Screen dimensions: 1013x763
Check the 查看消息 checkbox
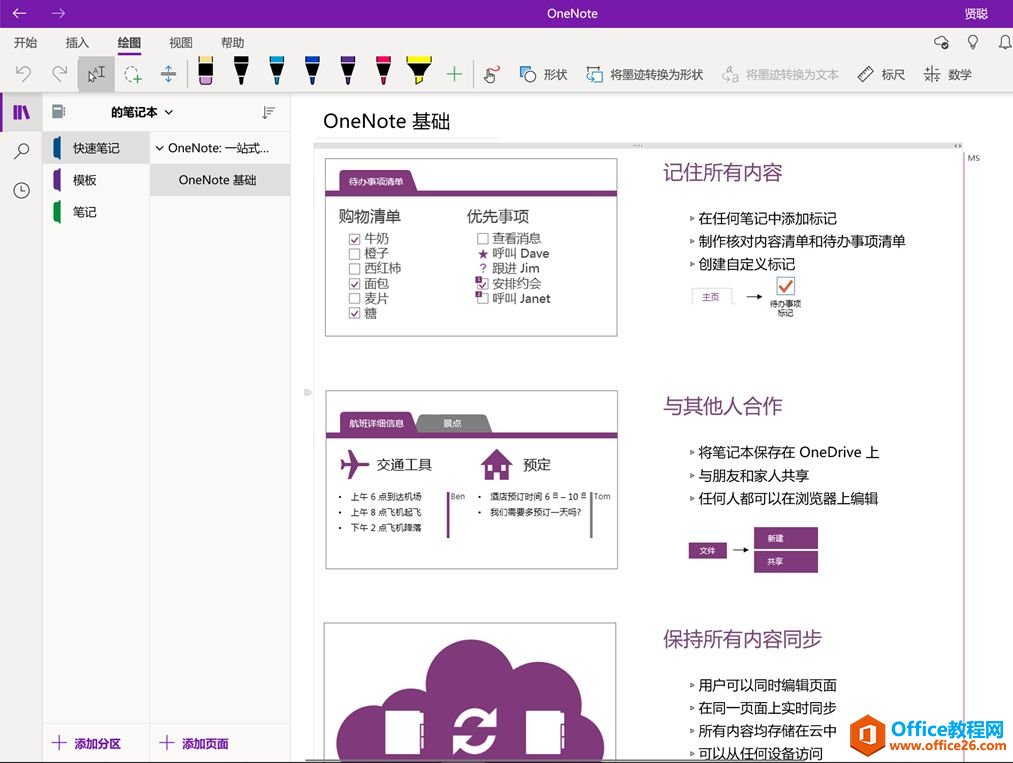(x=483, y=238)
